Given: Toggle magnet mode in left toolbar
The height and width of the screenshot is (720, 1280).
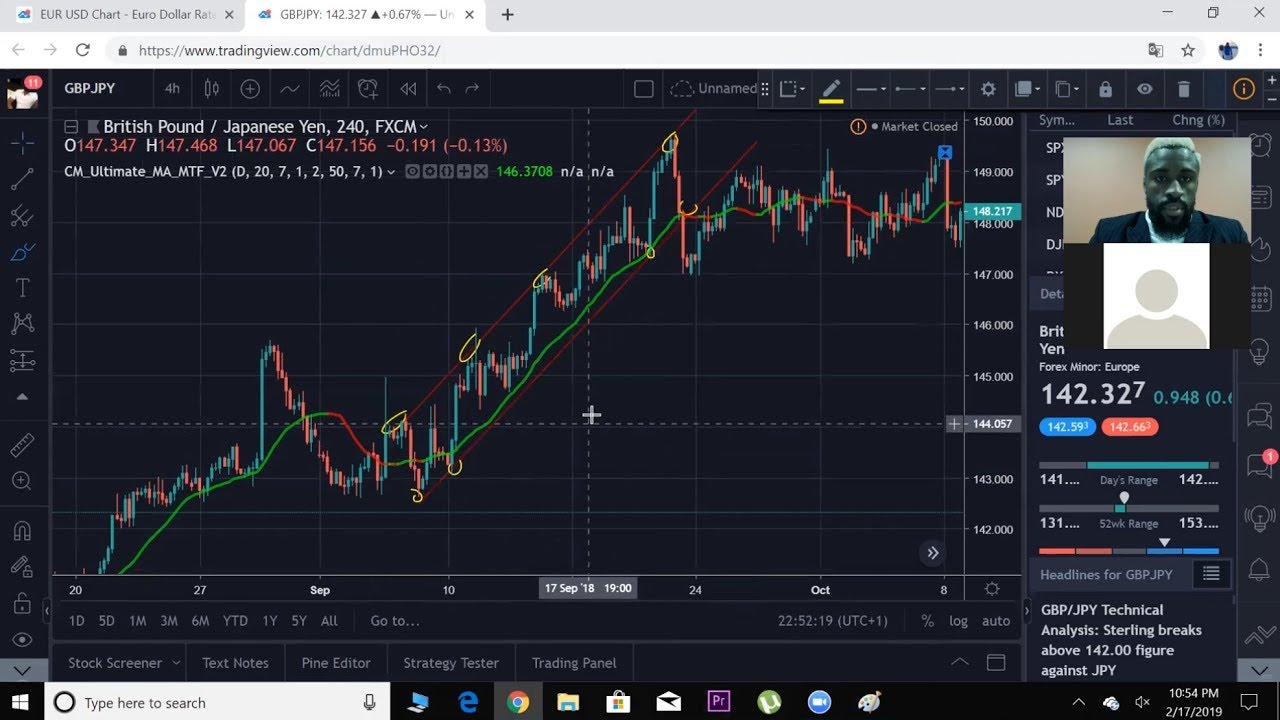Looking at the screenshot, I should click(x=22, y=530).
